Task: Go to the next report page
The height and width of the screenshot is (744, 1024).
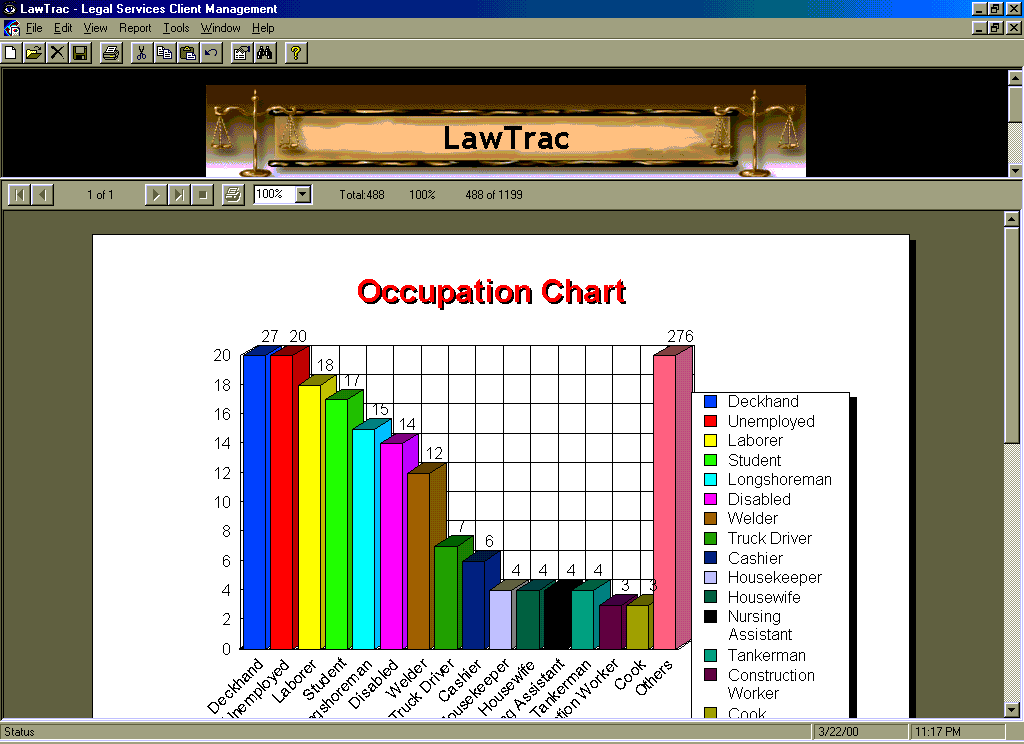Action: click(x=155, y=195)
